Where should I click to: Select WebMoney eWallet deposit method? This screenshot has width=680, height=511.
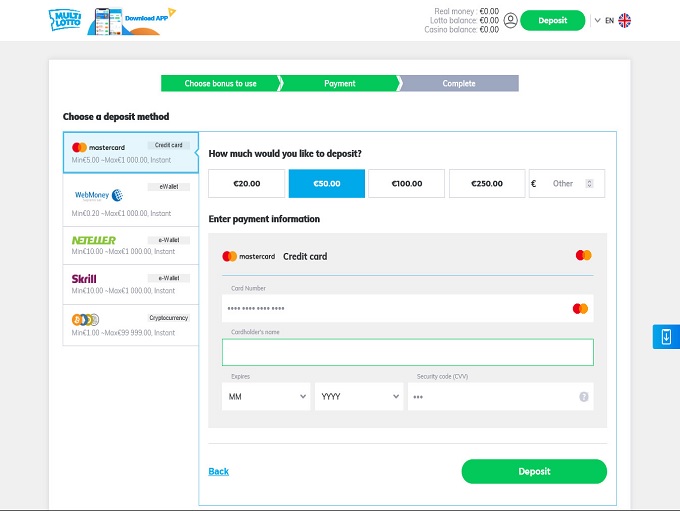[130, 200]
